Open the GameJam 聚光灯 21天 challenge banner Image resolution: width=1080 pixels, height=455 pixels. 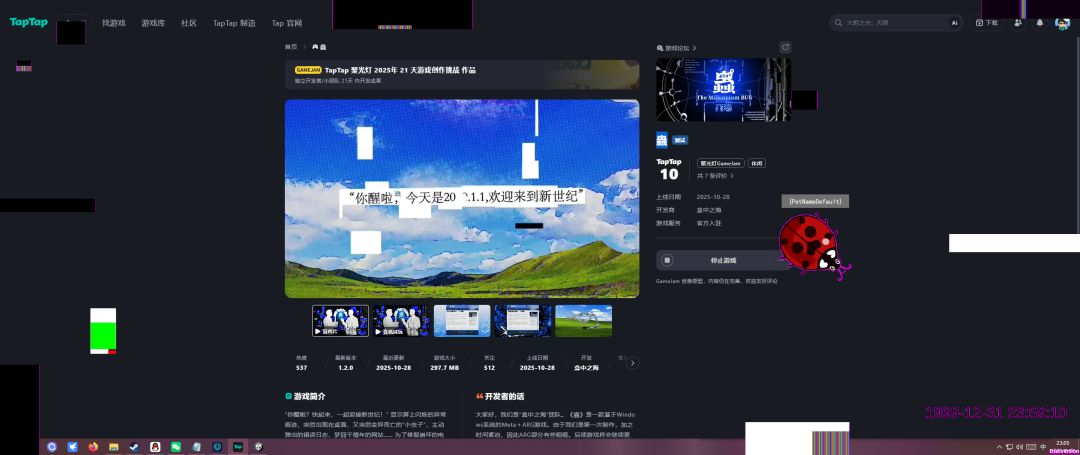pyautogui.click(x=461, y=74)
